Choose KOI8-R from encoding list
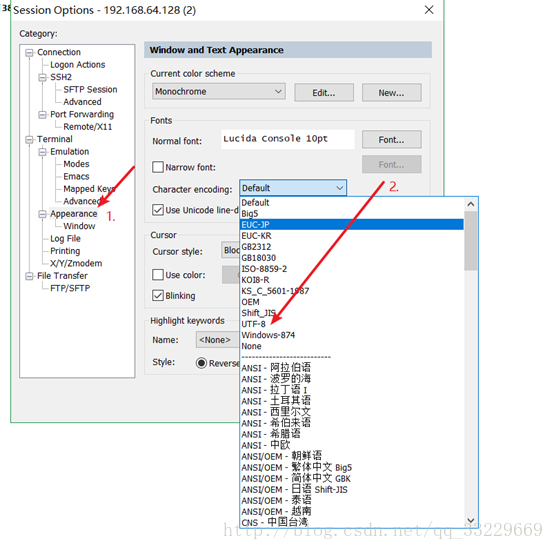Screen dimensions: 554x550 (352, 280)
